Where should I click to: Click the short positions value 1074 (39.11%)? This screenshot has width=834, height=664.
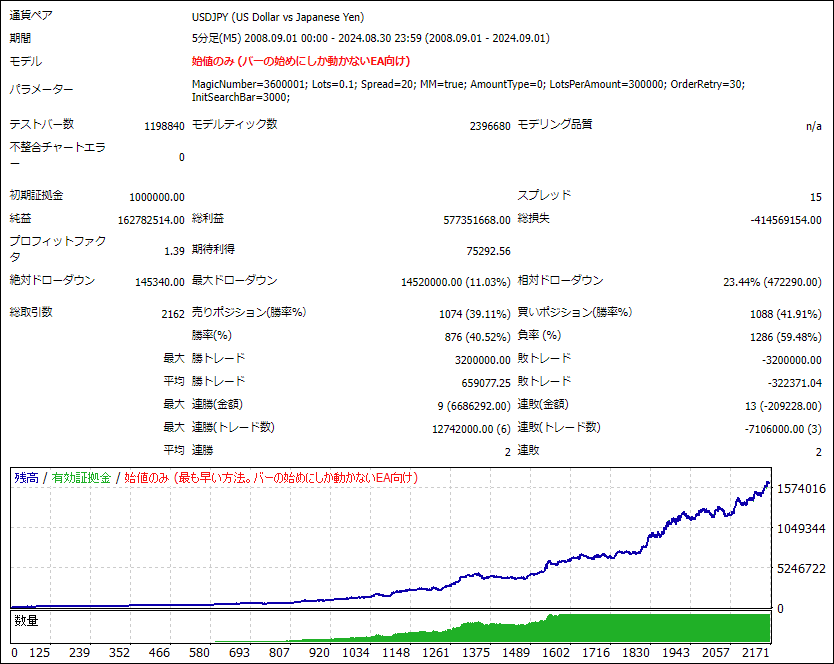click(474, 314)
